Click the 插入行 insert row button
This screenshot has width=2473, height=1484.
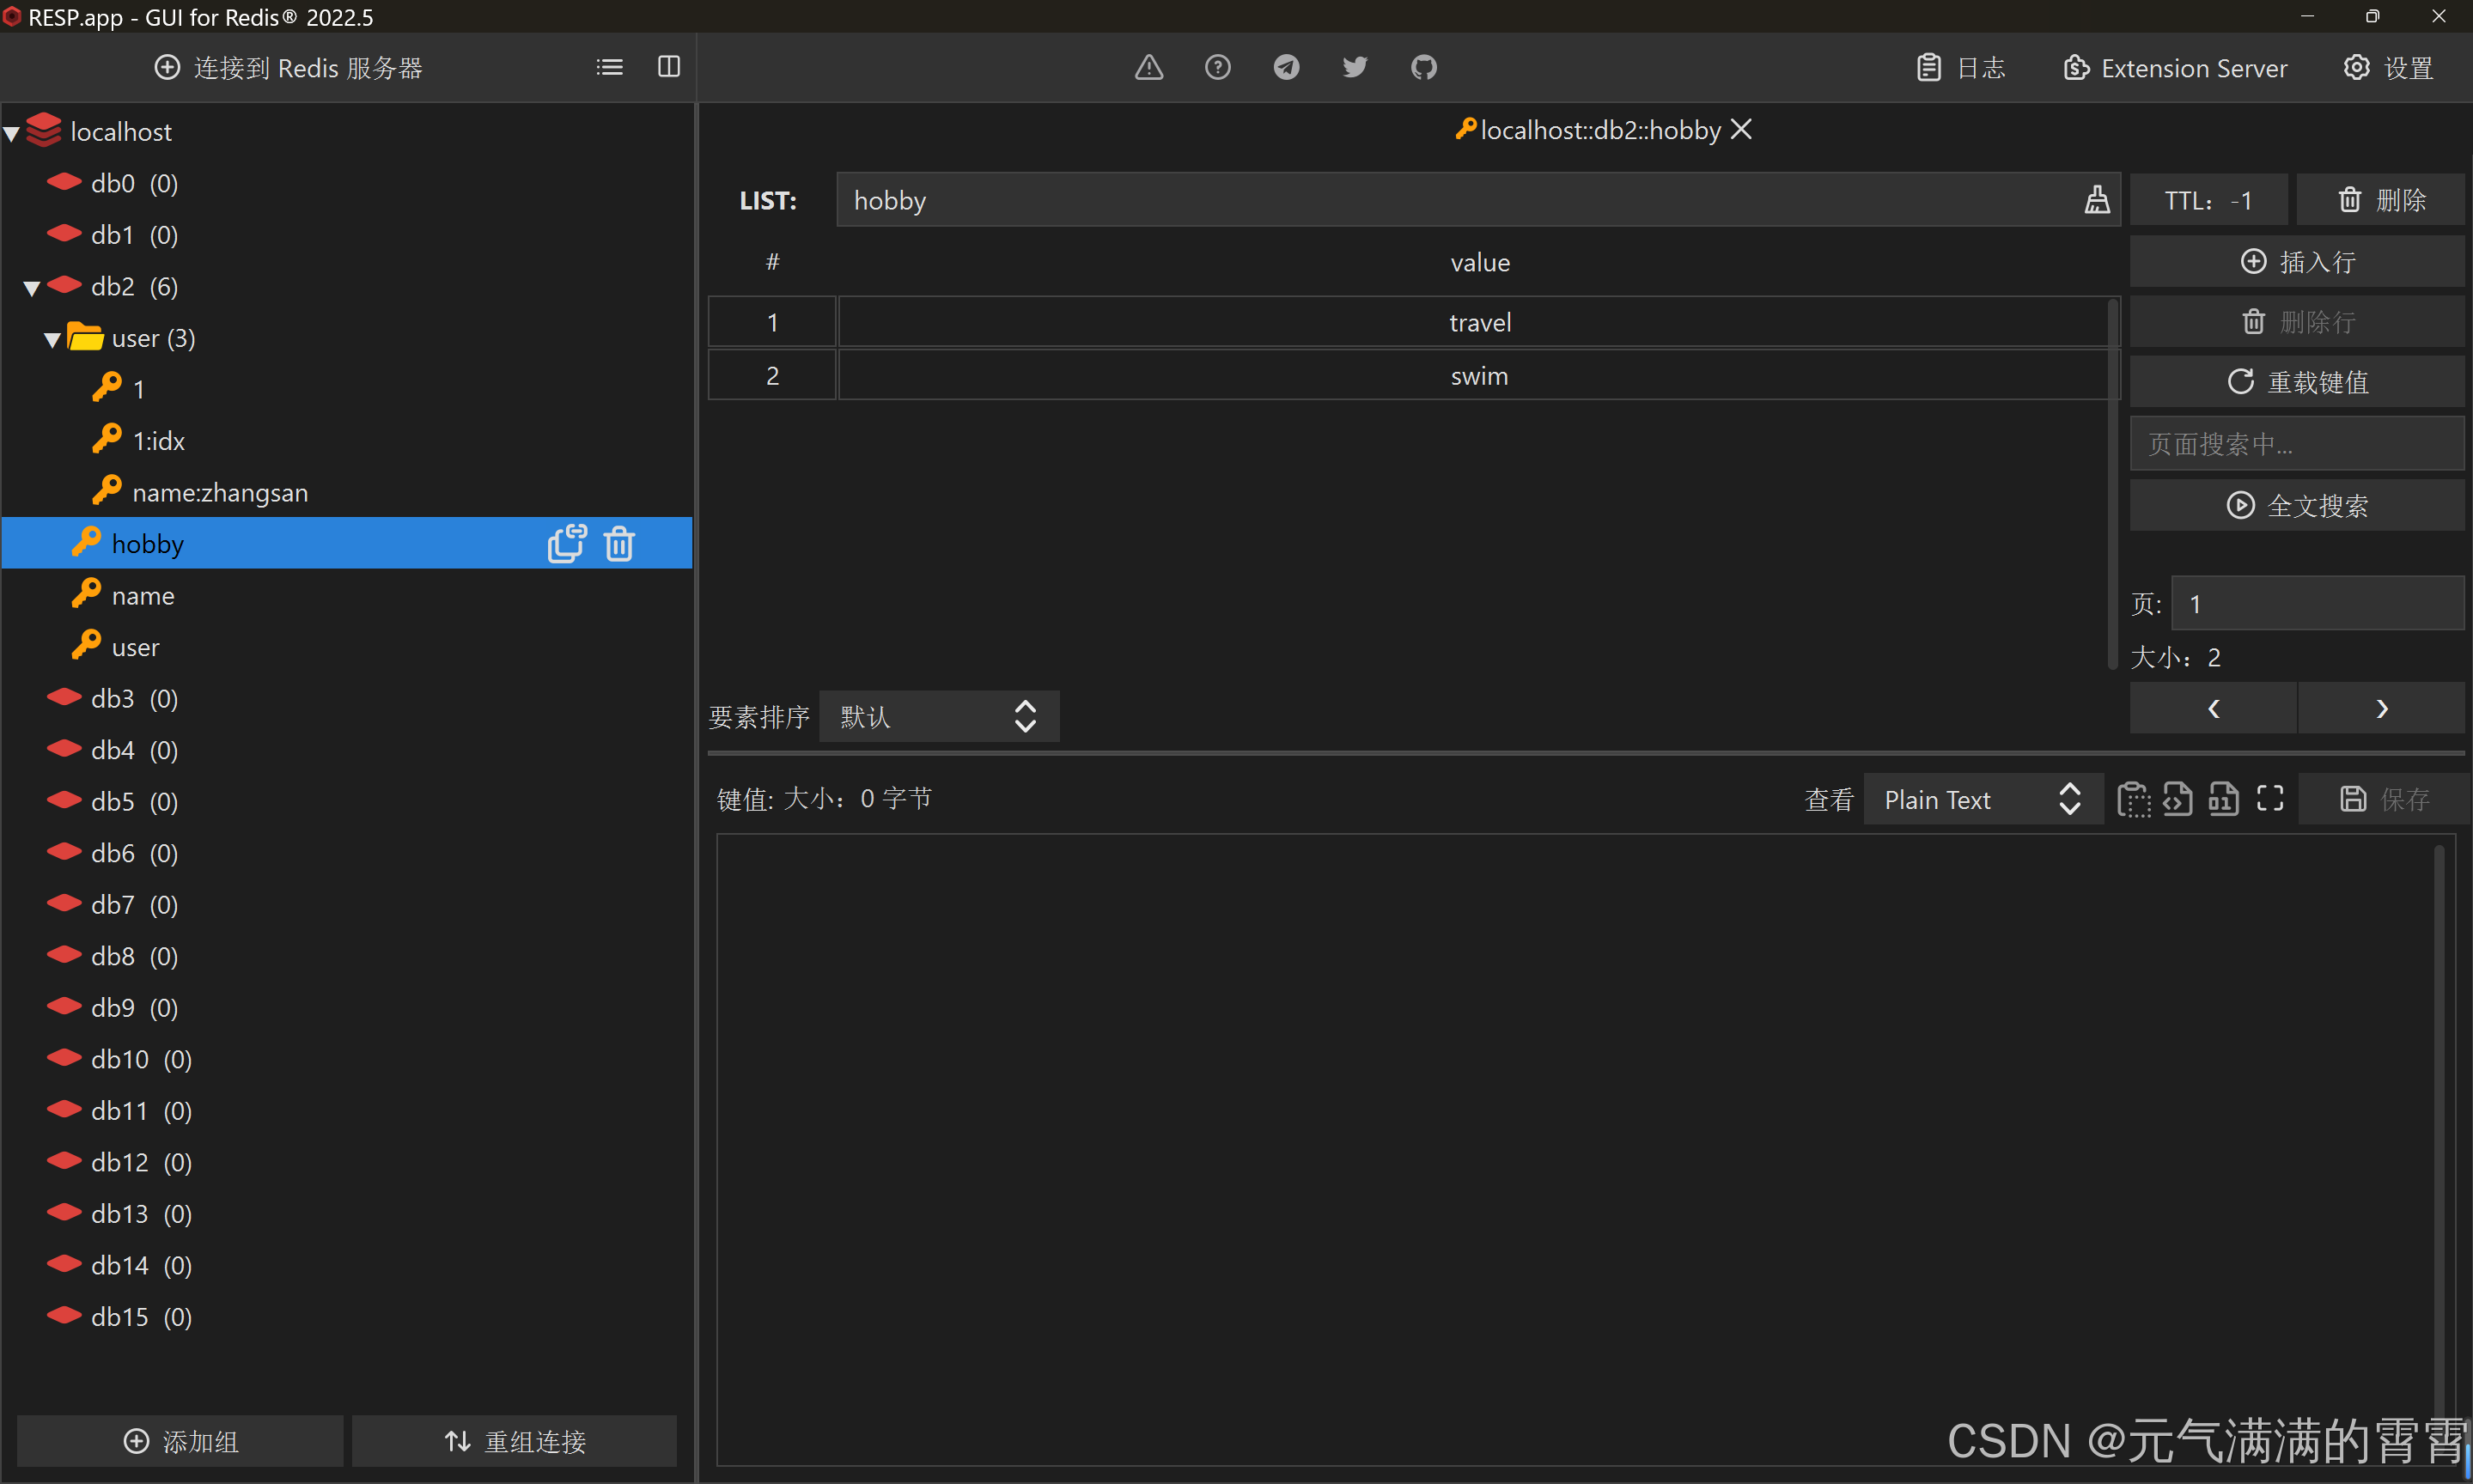[2296, 262]
